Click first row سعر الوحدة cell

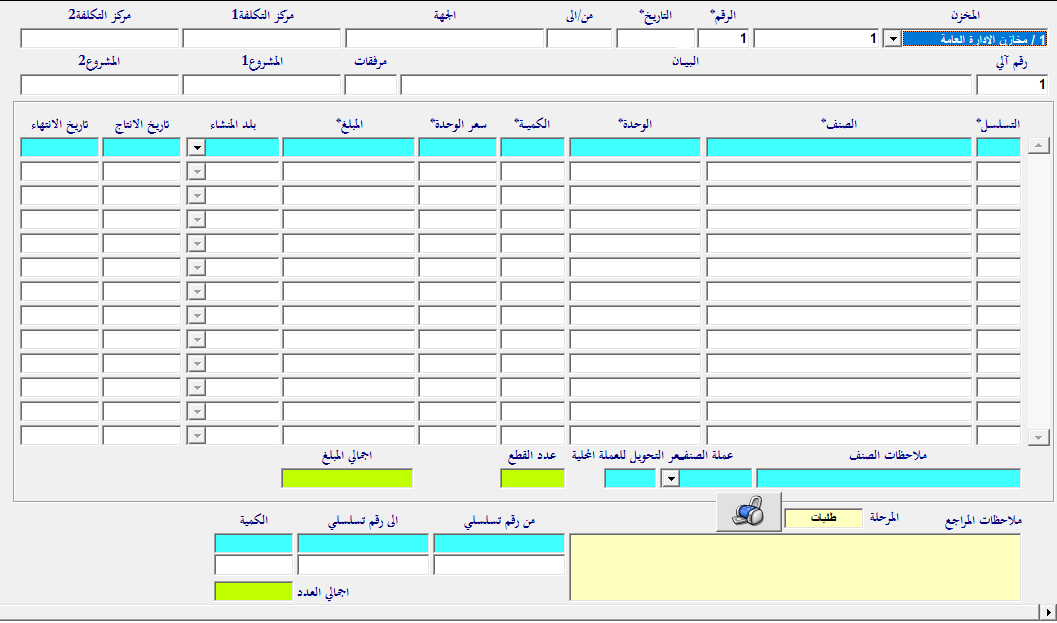click(x=457, y=147)
